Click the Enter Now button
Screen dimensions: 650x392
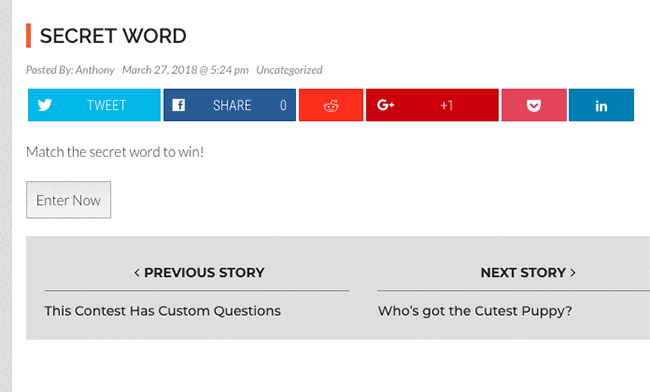(68, 200)
